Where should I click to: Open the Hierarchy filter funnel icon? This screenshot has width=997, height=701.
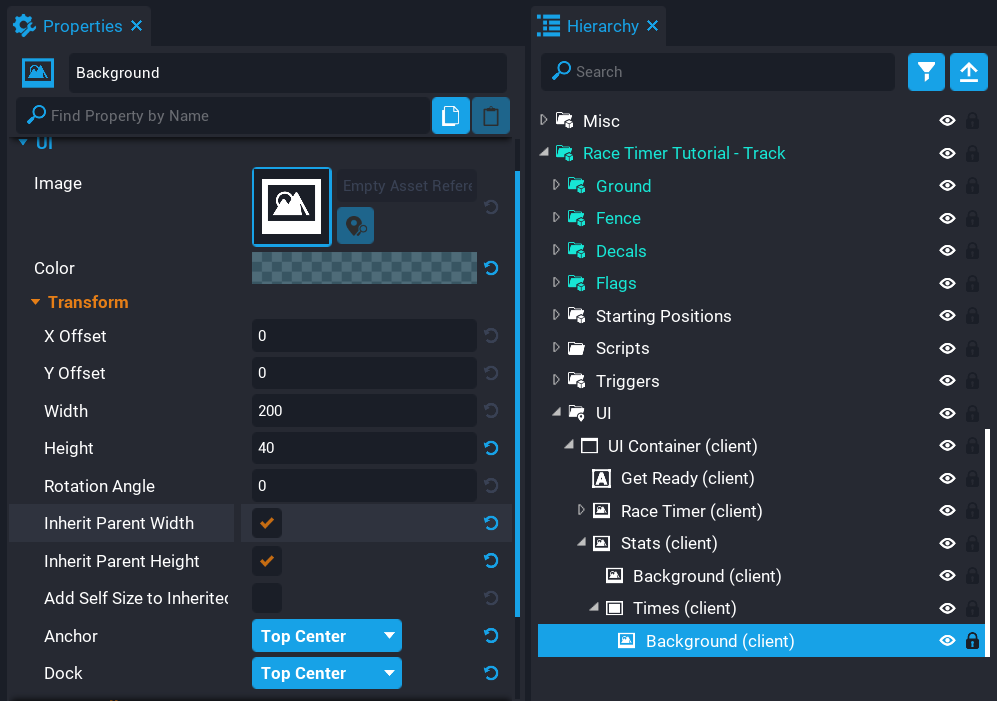pyautogui.click(x=925, y=71)
